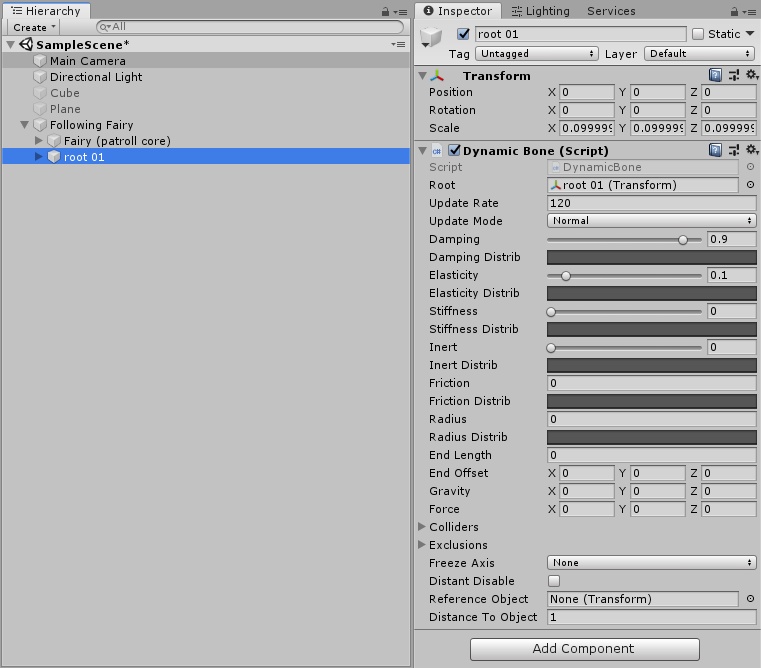Click the Following Fairy cube icon
Viewport: 761px width, 668px height.
(x=40, y=125)
